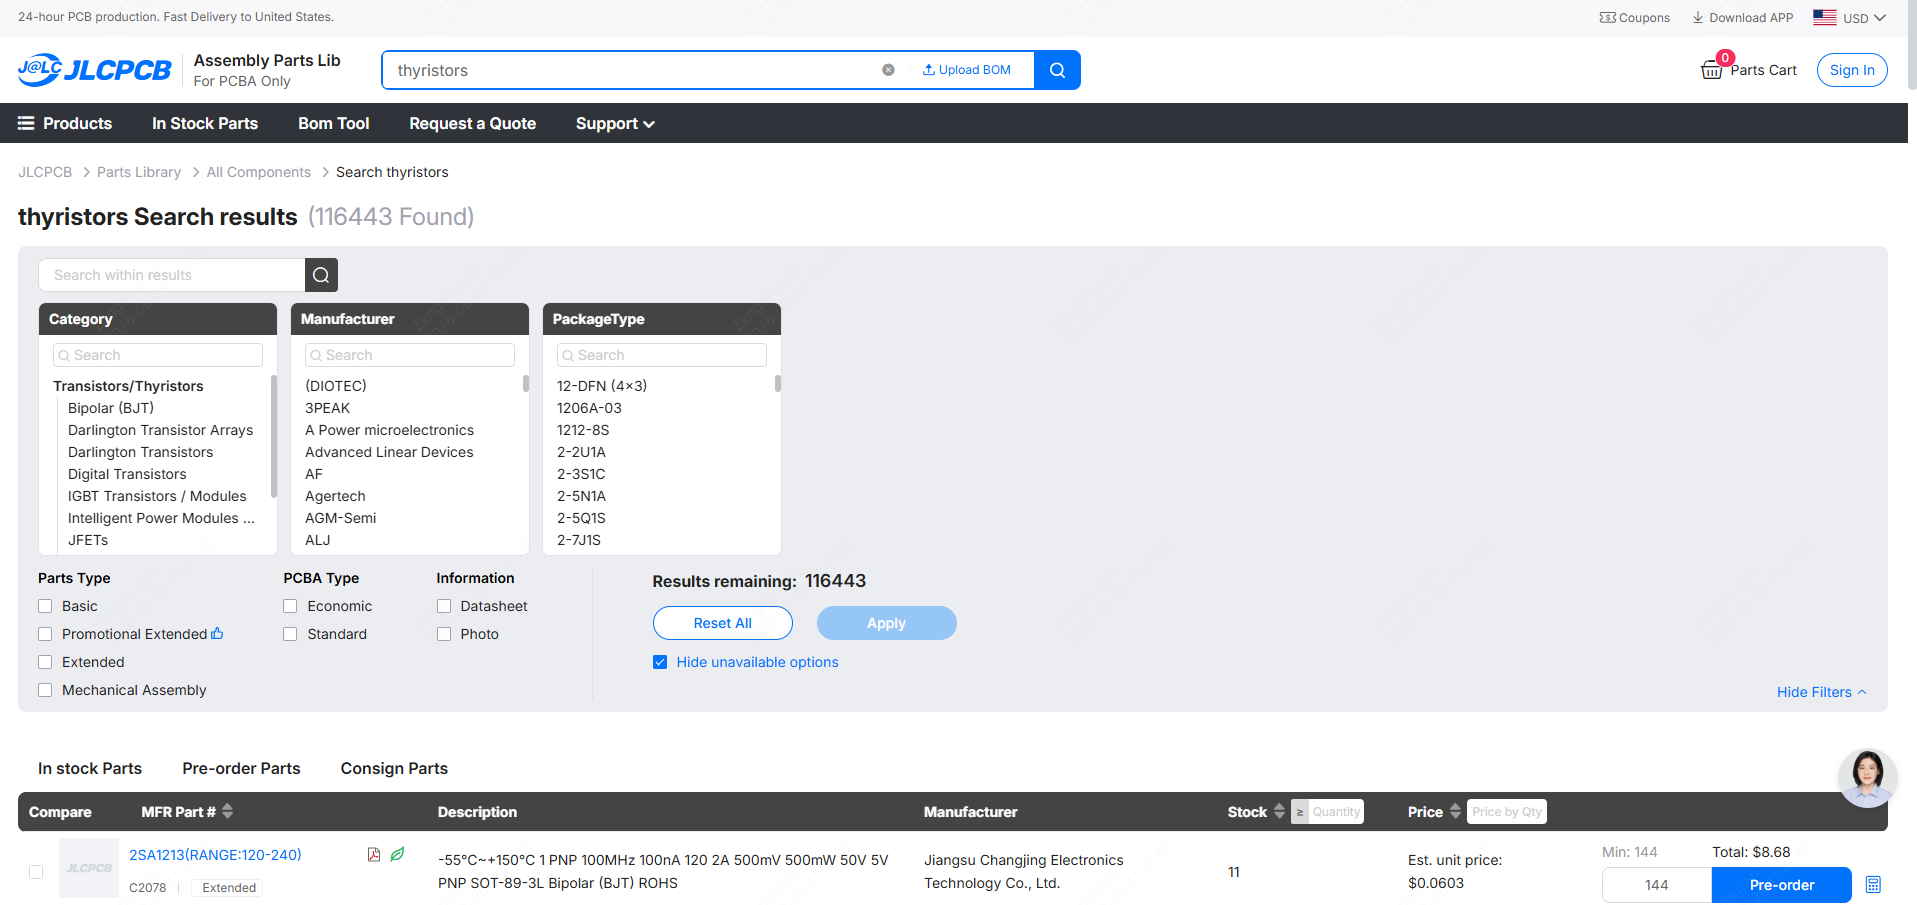Check the Standard PCBA type box

(x=290, y=634)
